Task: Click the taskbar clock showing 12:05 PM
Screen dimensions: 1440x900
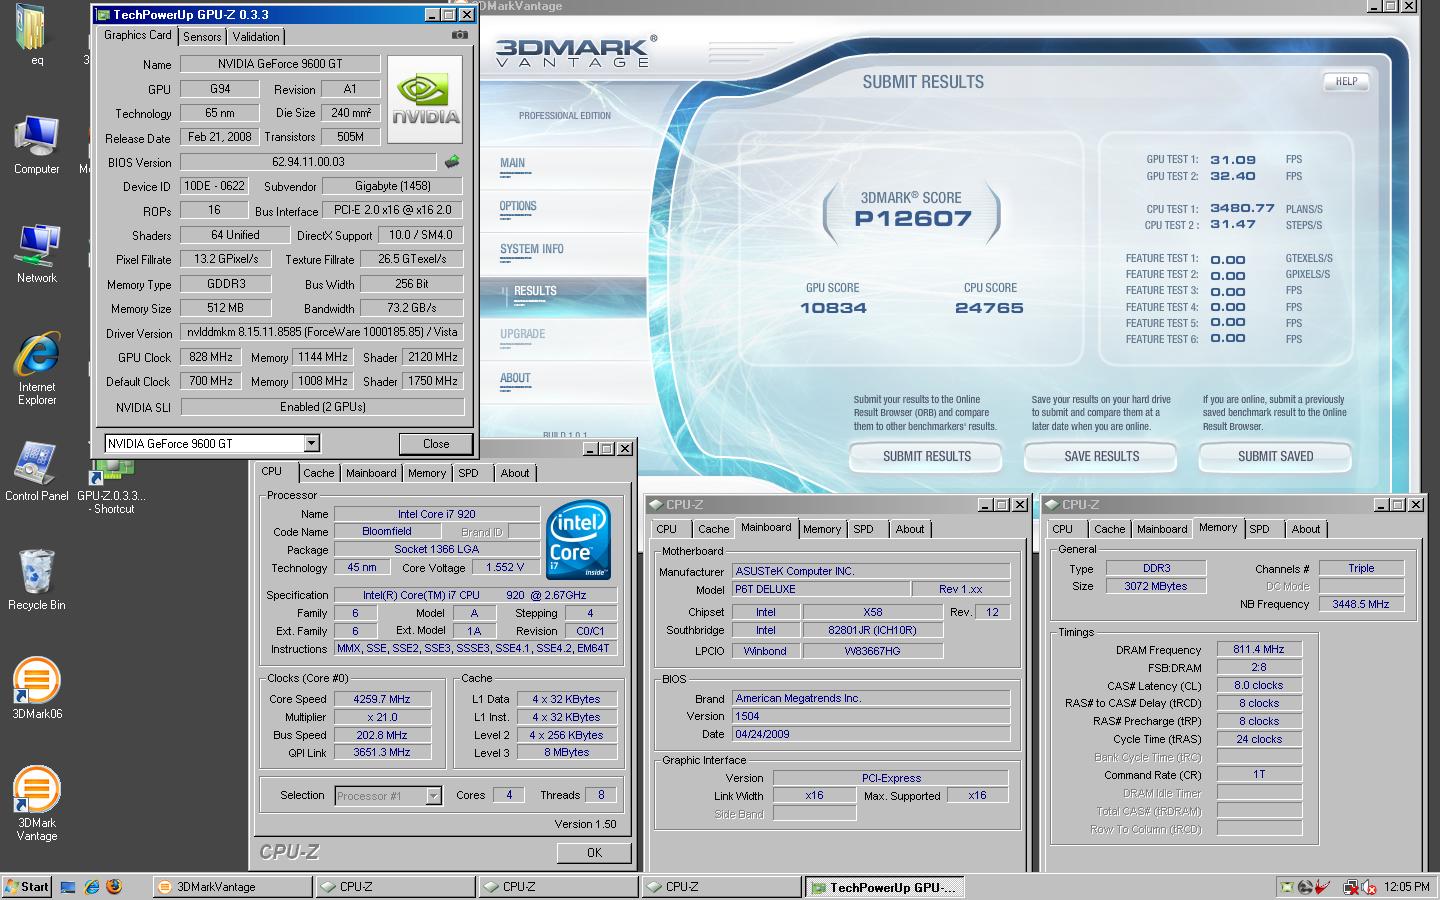Action: (1407, 887)
